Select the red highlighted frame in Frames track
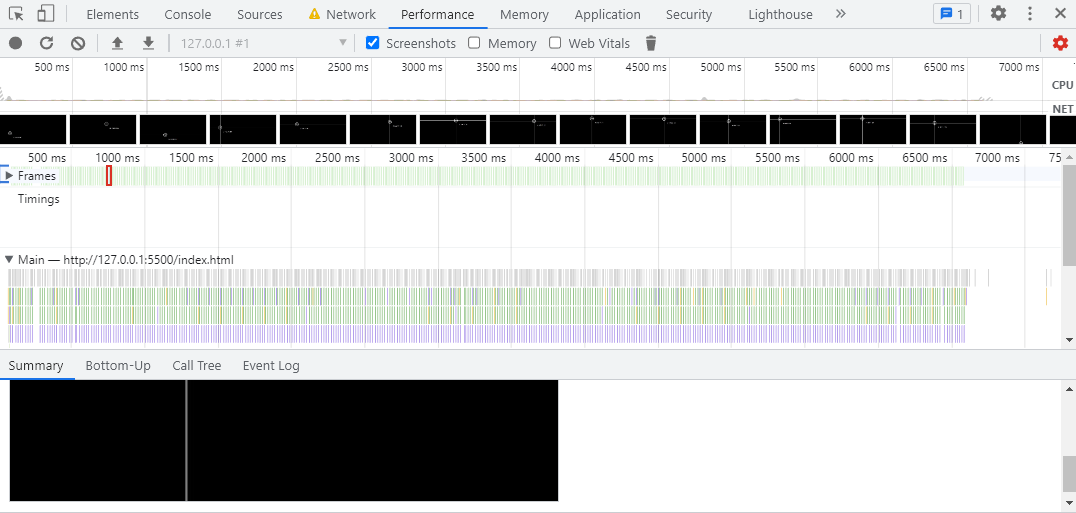This screenshot has width=1076, height=513. click(x=109, y=176)
